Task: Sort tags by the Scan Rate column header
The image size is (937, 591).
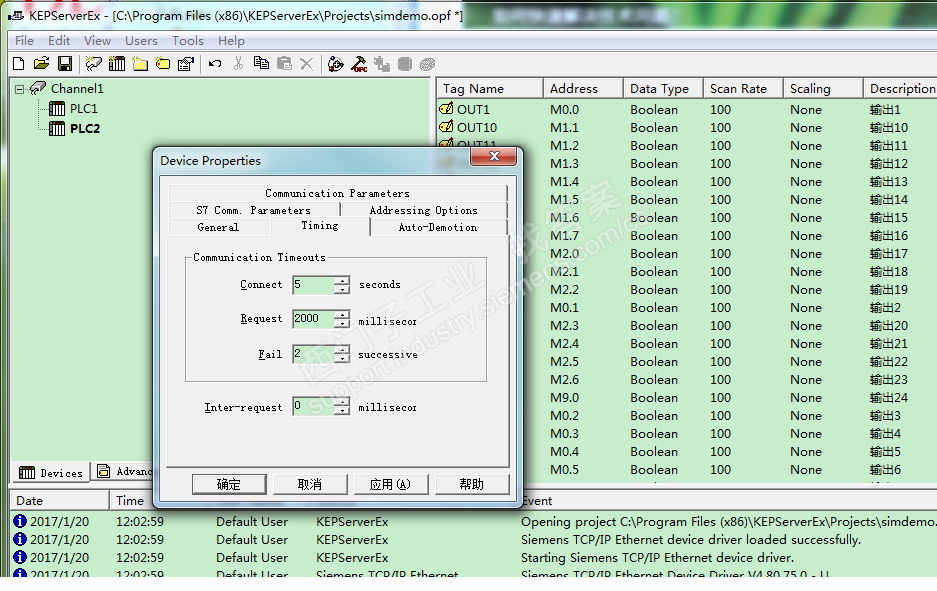Action: coord(743,88)
